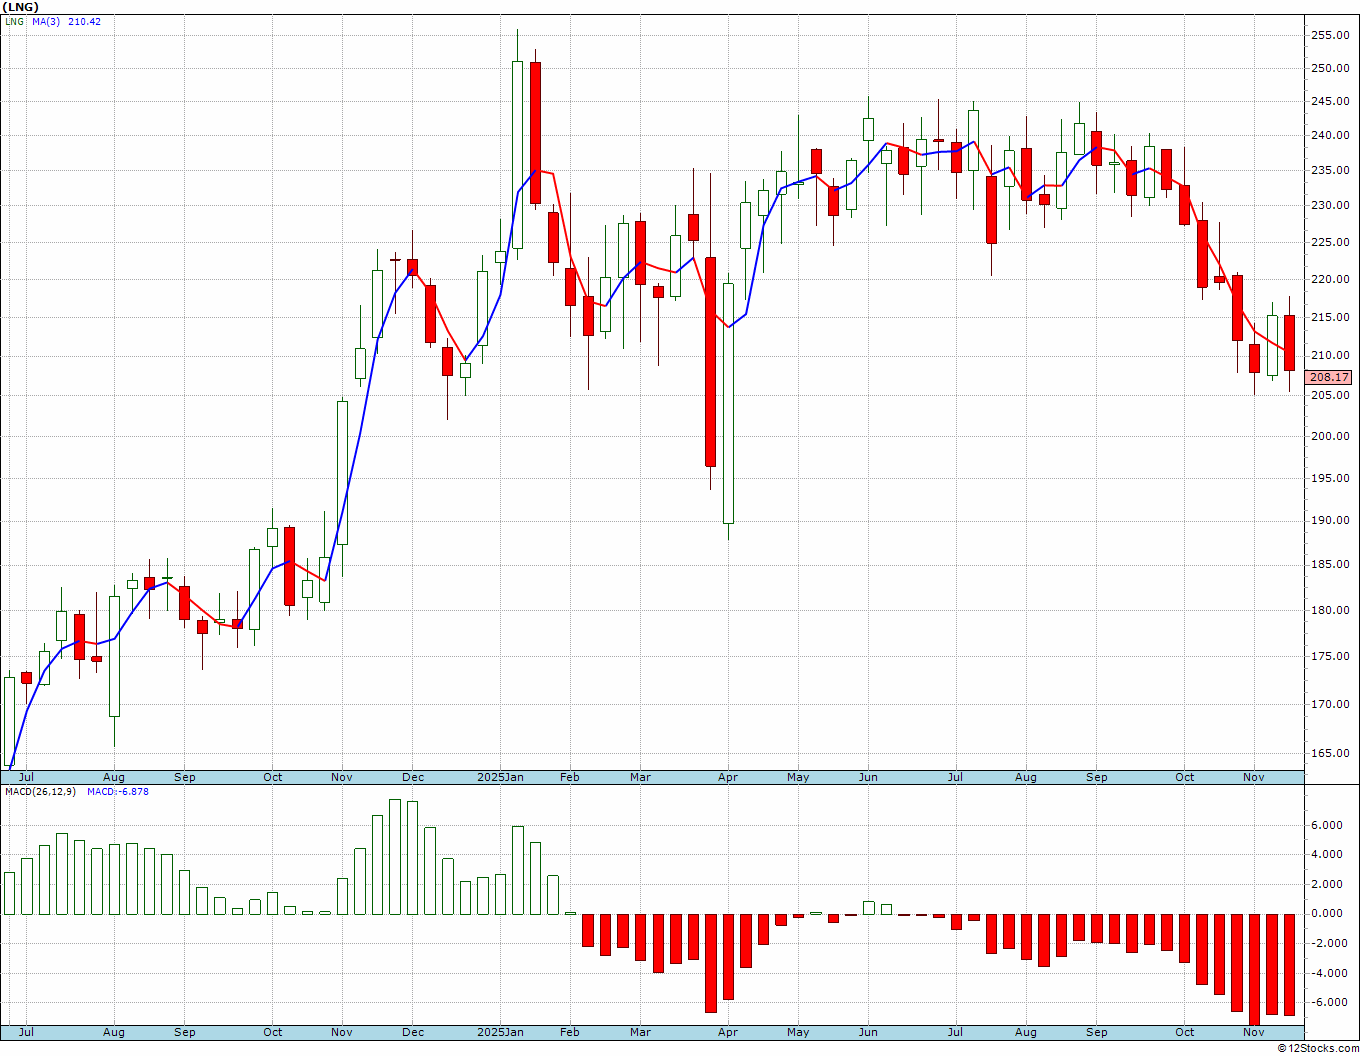This screenshot has height=1056, width=1360.
Task: Click the tall white early-November 2024 candle near 204
Action: coord(342,472)
